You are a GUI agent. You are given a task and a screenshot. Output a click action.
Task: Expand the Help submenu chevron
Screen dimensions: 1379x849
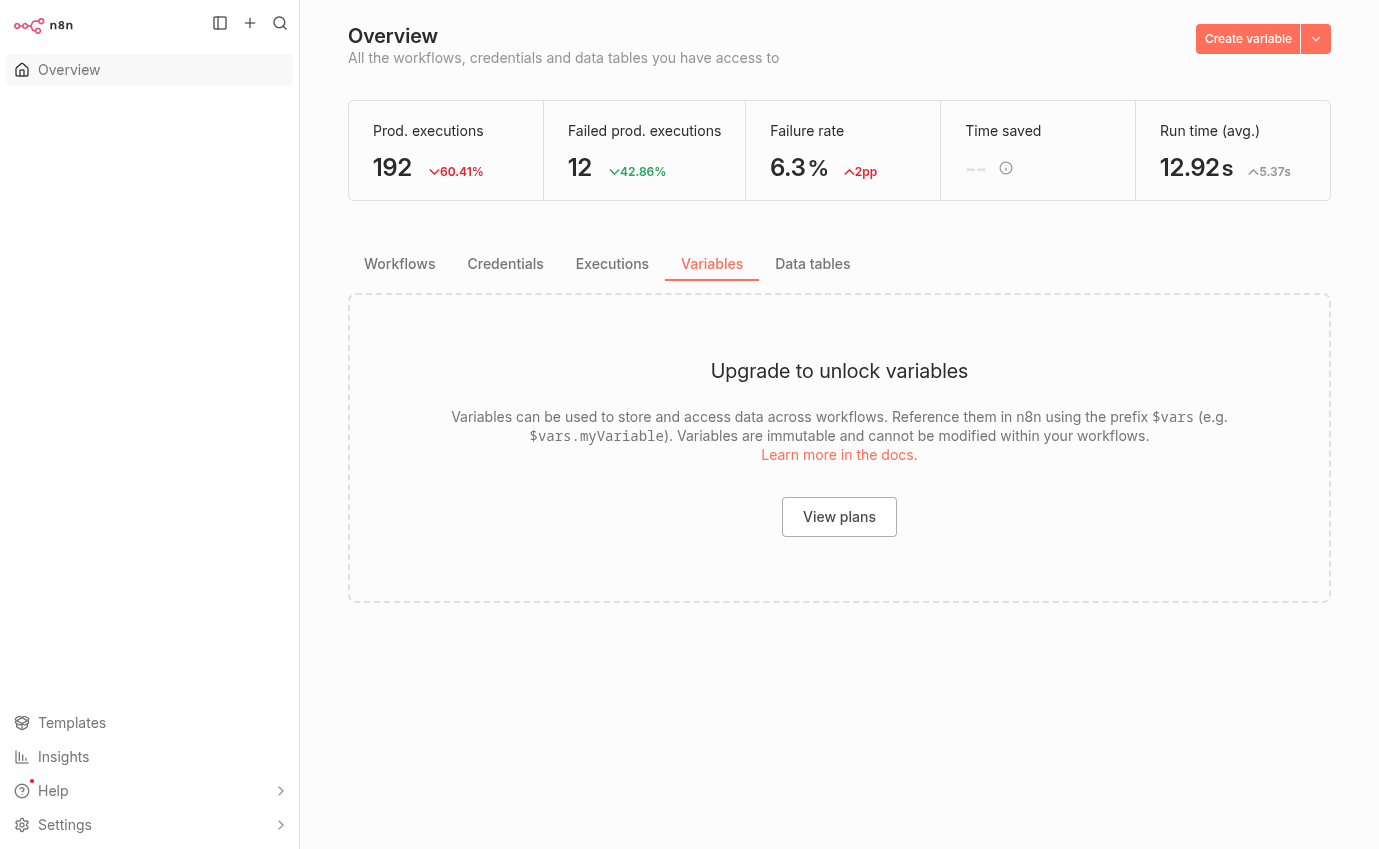coord(280,791)
